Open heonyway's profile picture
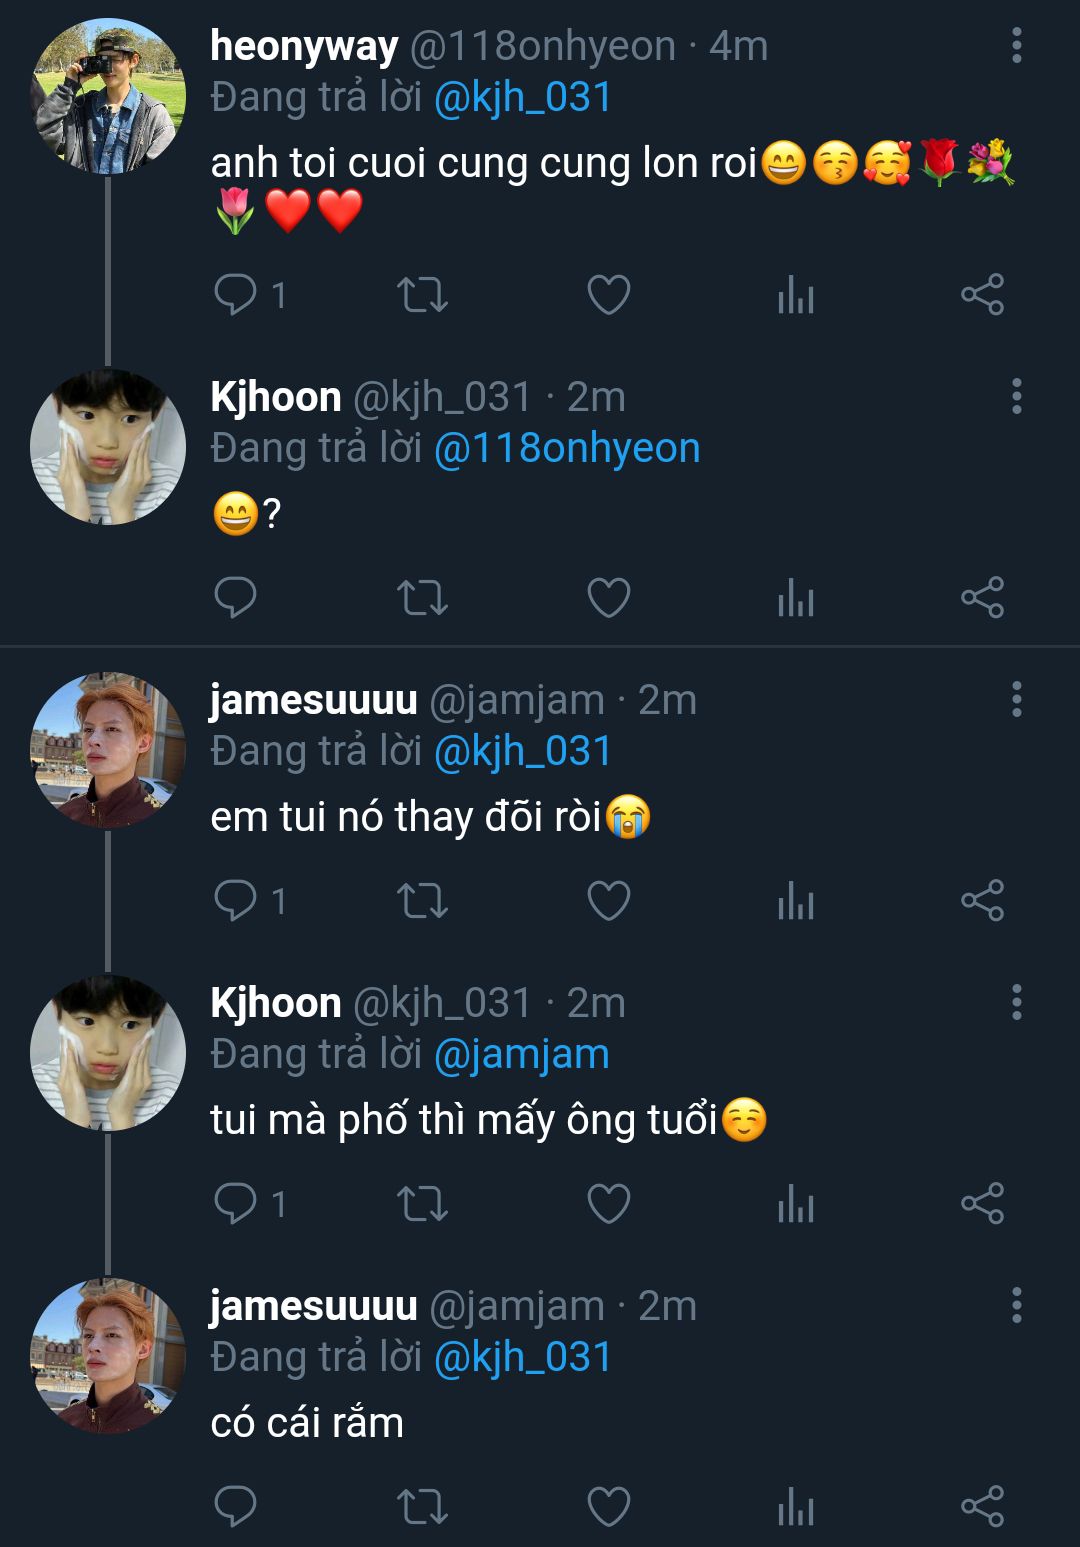The width and height of the screenshot is (1080, 1547). tap(108, 97)
